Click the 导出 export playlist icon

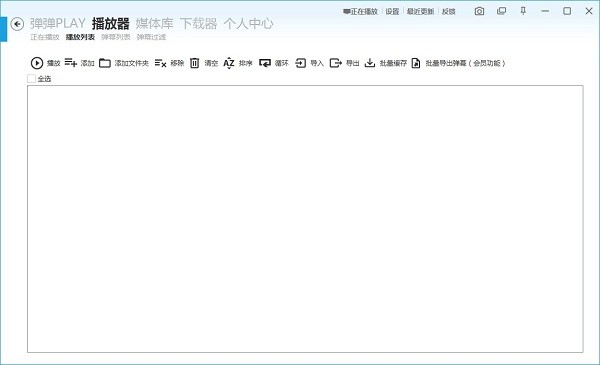[x=336, y=63]
